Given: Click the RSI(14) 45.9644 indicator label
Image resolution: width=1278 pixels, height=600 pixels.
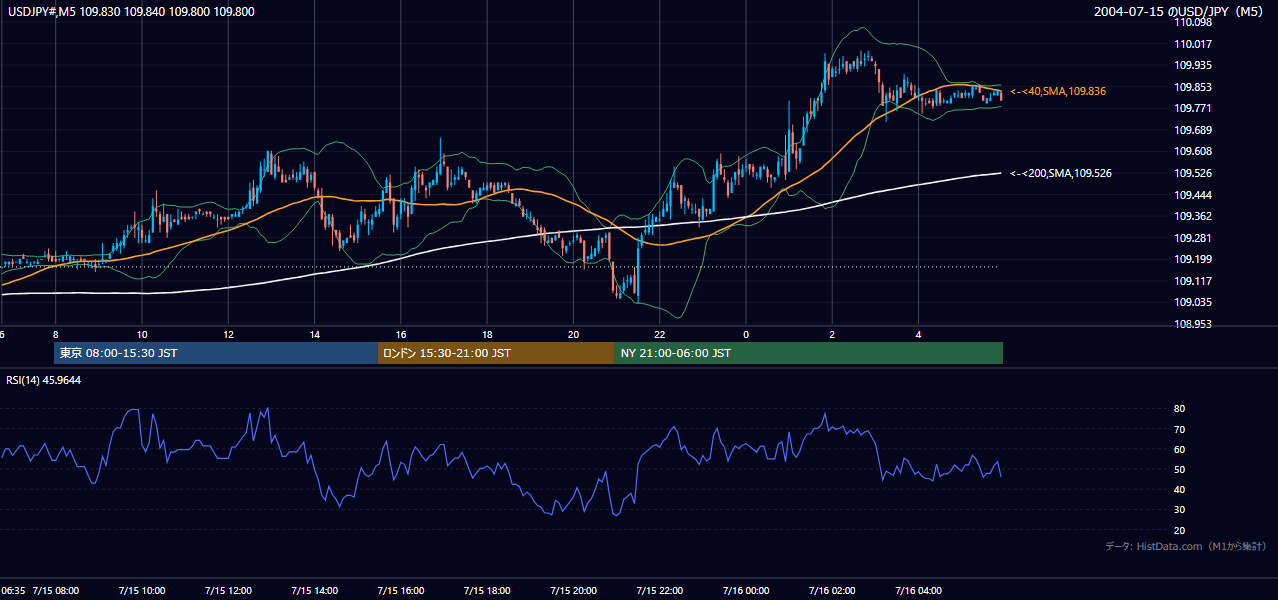Looking at the screenshot, I should tap(44, 380).
